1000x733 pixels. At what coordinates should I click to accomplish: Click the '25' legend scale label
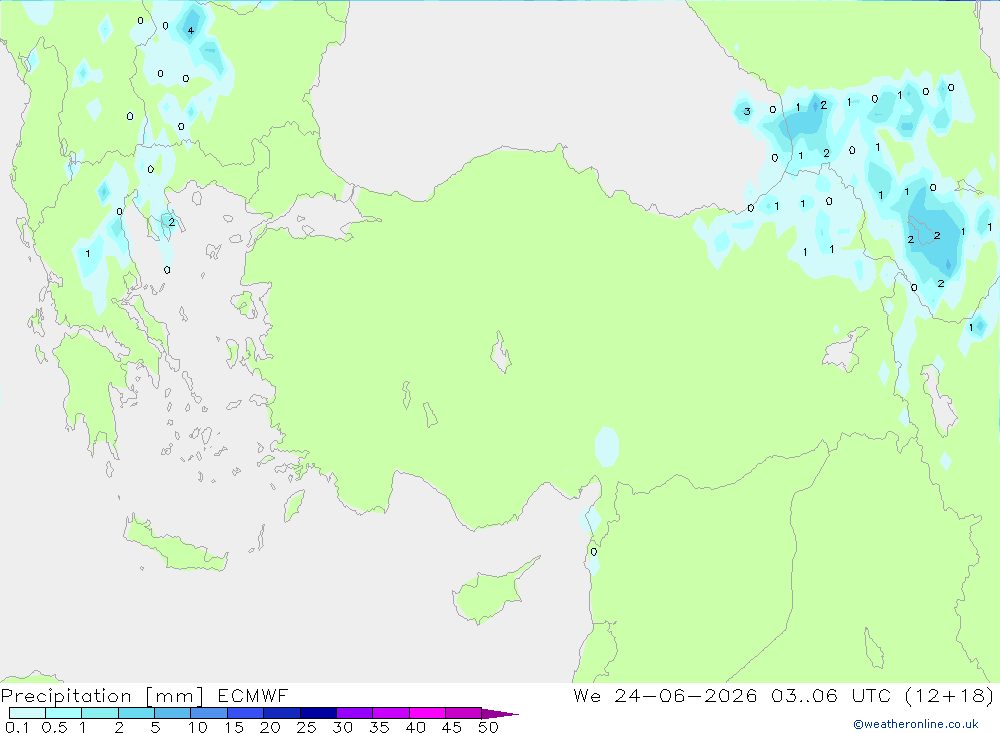pyautogui.click(x=306, y=727)
